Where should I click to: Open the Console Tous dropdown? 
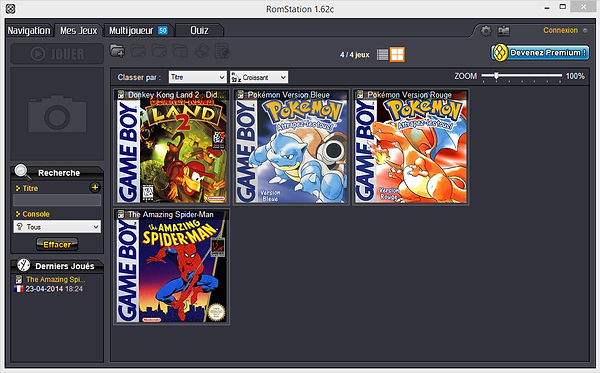(x=57, y=227)
